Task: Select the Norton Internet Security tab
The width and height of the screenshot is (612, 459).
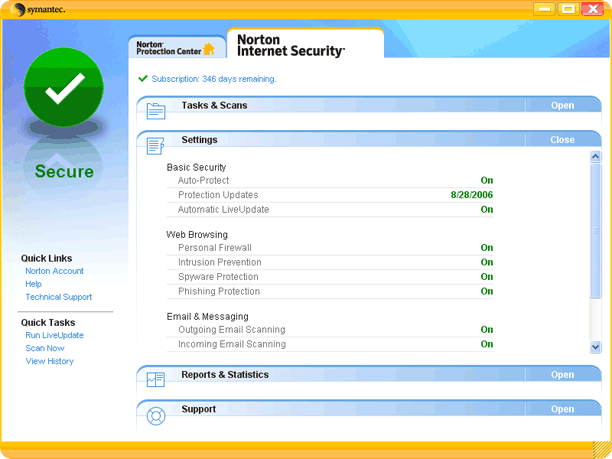Action: [x=305, y=44]
